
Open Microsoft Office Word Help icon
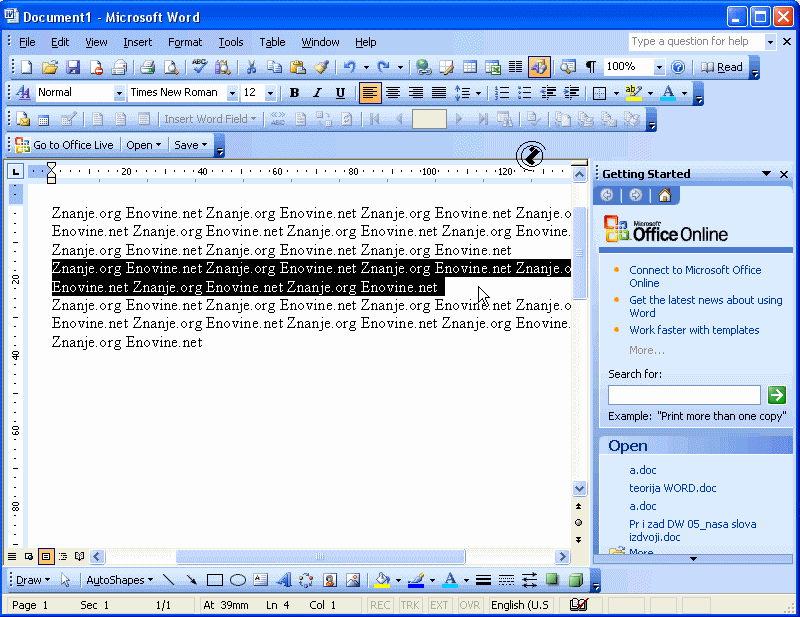pyautogui.click(x=678, y=67)
